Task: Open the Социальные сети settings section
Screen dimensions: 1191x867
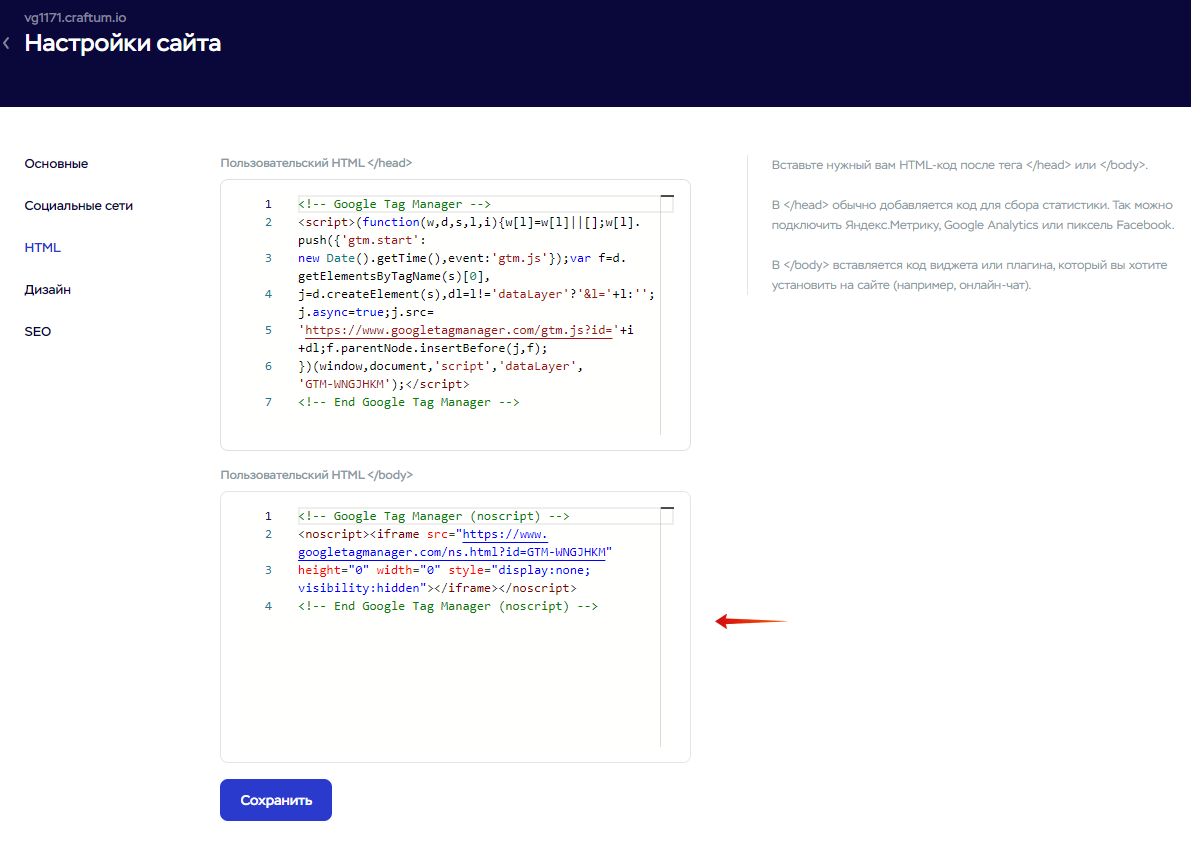Action: coord(78,205)
